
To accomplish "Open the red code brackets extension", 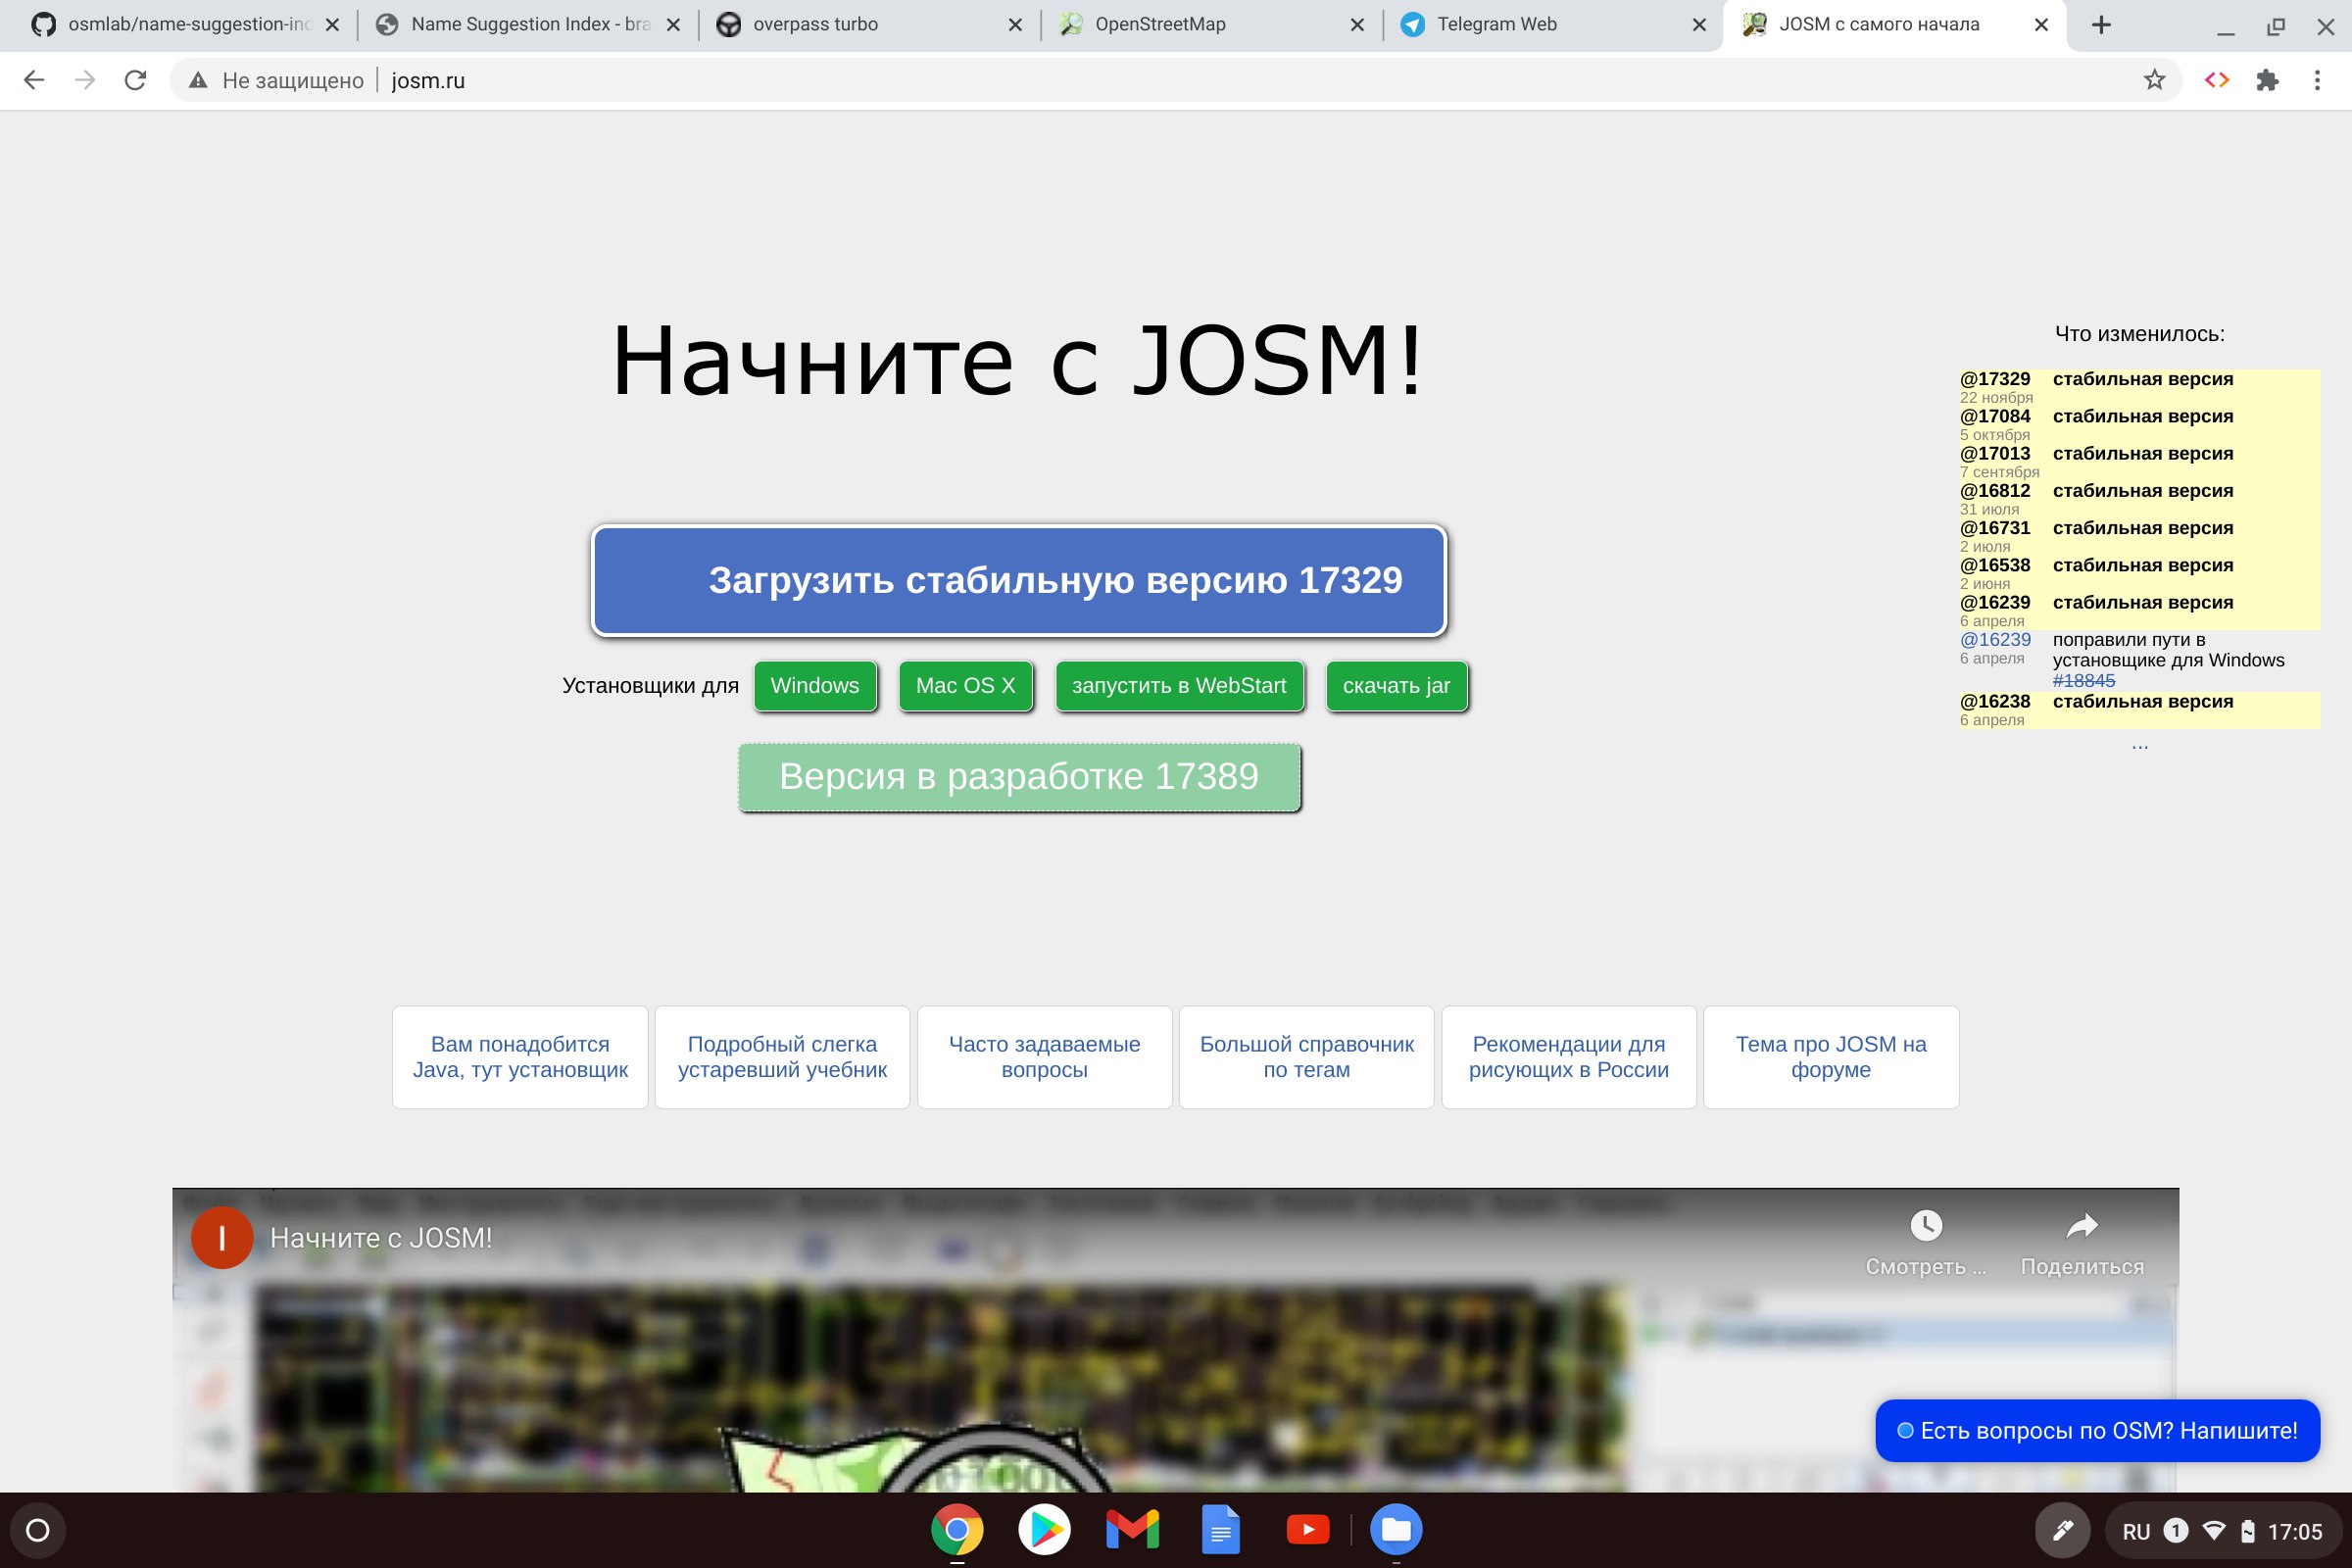I will pyautogui.click(x=2217, y=80).
